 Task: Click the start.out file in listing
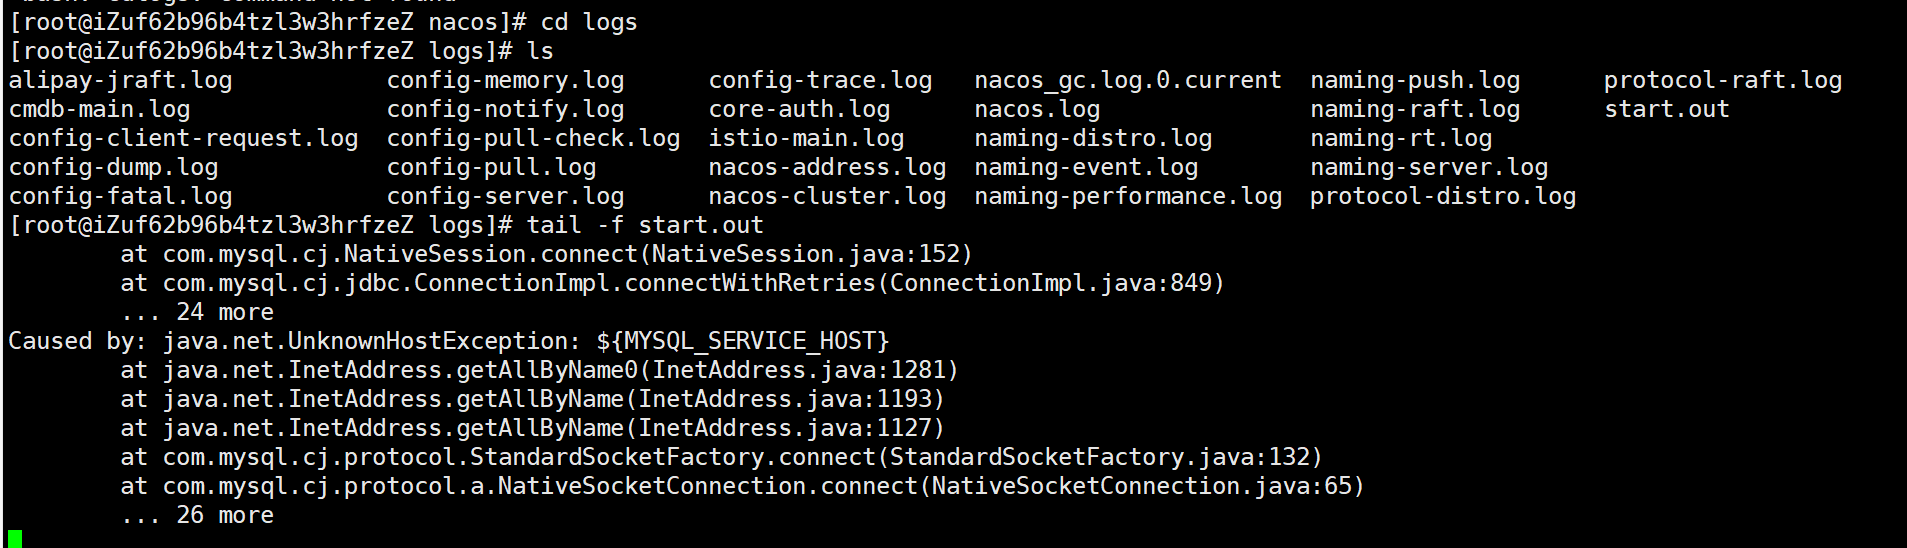1667,109
